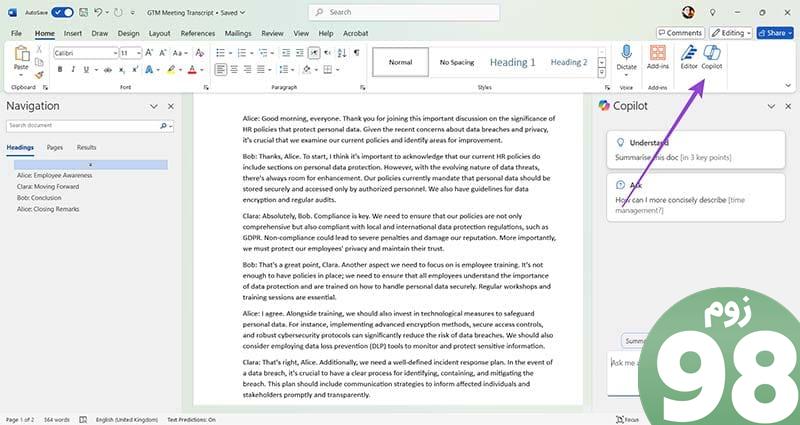Open the Comments pane button
The height and width of the screenshot is (425, 800).
680,33
